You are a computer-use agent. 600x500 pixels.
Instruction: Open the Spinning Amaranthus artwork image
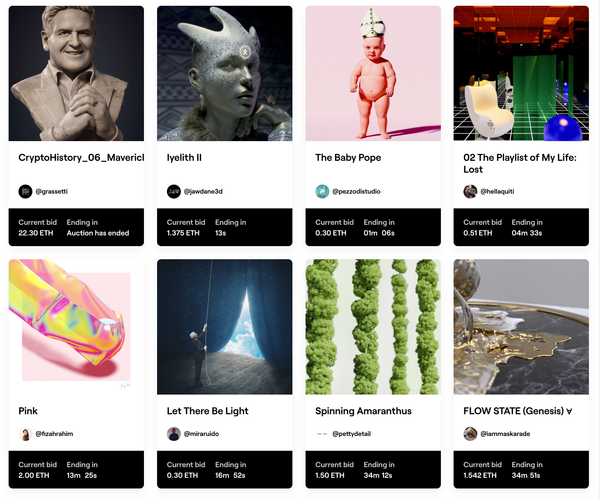(x=373, y=327)
